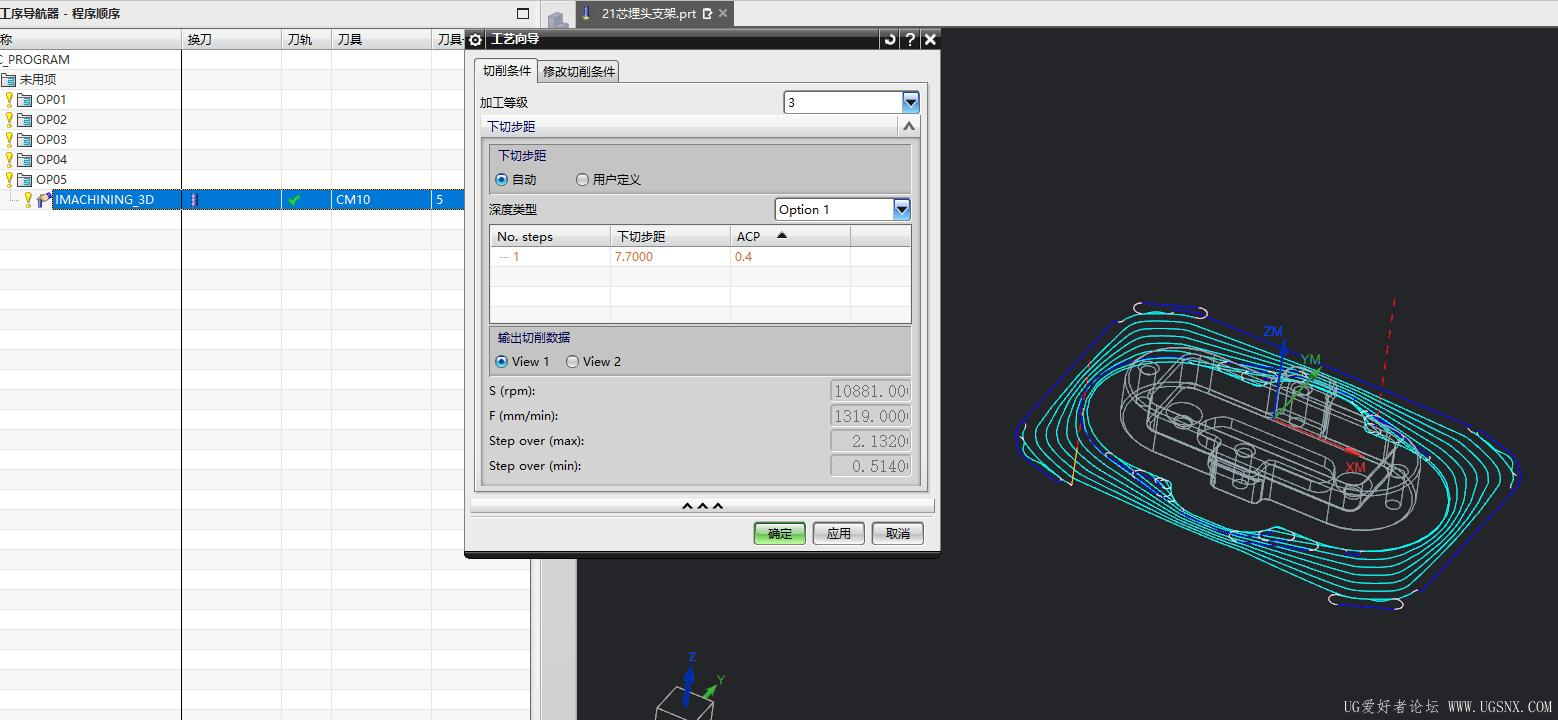Click the yellow warning status icon beside OP05
This screenshot has width=1558, height=720.
click(x=10, y=180)
